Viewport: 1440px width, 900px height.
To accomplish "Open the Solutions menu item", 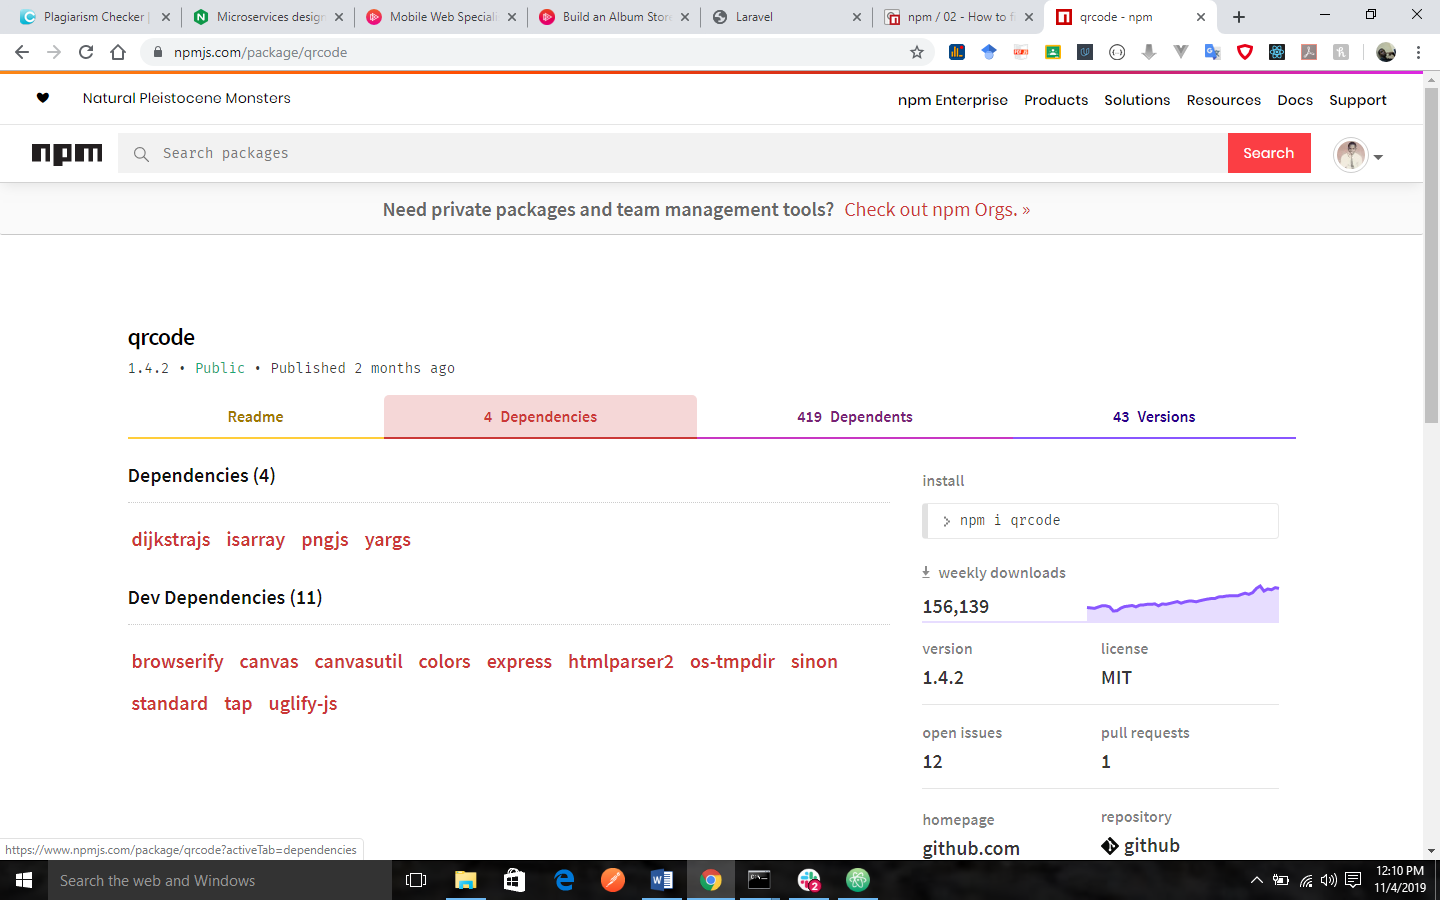I will (x=1137, y=100).
